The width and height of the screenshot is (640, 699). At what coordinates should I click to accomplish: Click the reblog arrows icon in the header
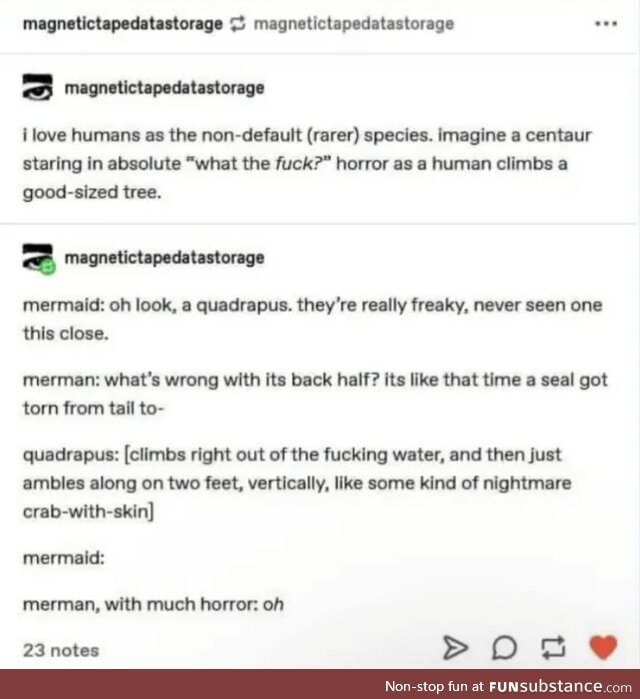(238, 24)
